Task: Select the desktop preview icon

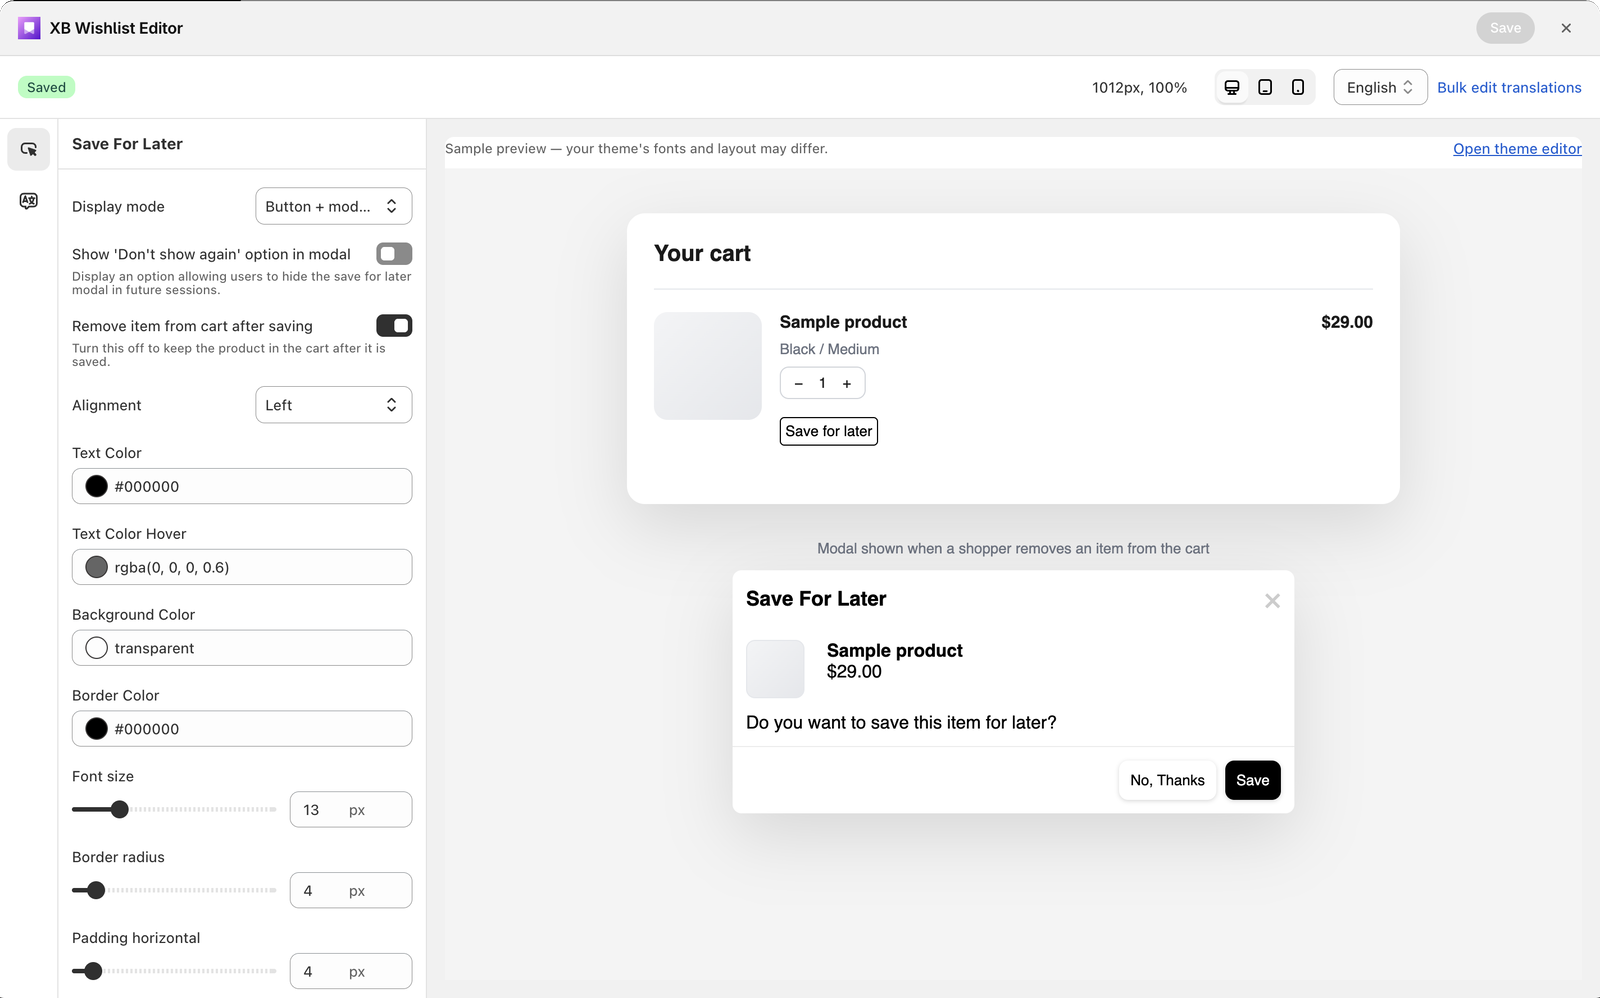Action: [x=1232, y=87]
